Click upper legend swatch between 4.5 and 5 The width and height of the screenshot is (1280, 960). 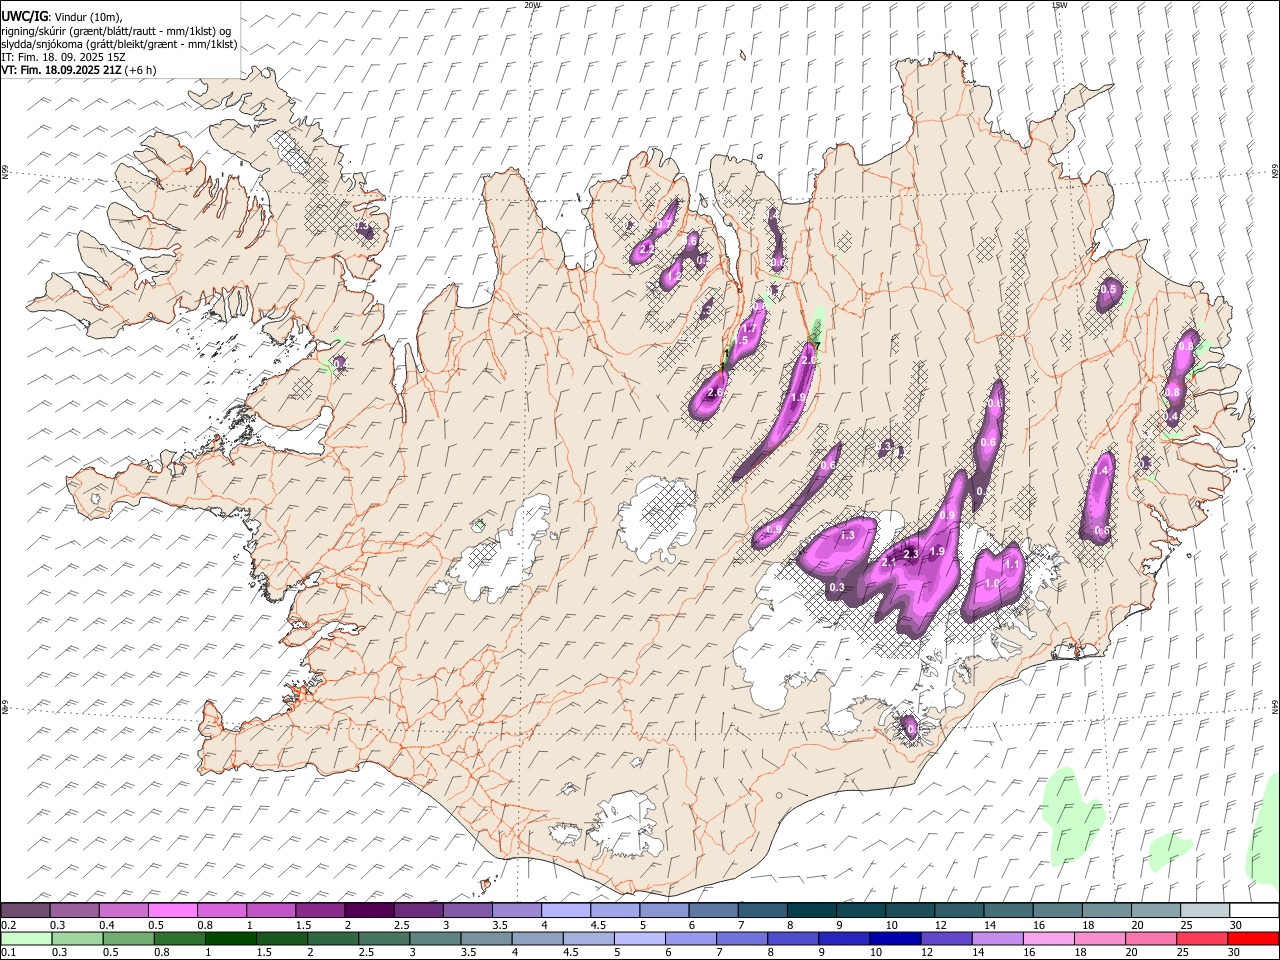(615, 910)
